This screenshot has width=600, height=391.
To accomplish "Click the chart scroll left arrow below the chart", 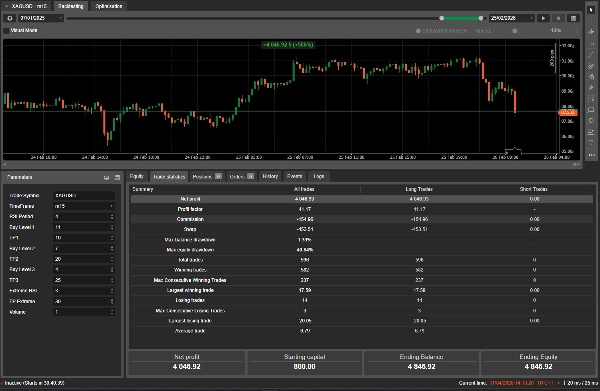I will coord(5,164).
